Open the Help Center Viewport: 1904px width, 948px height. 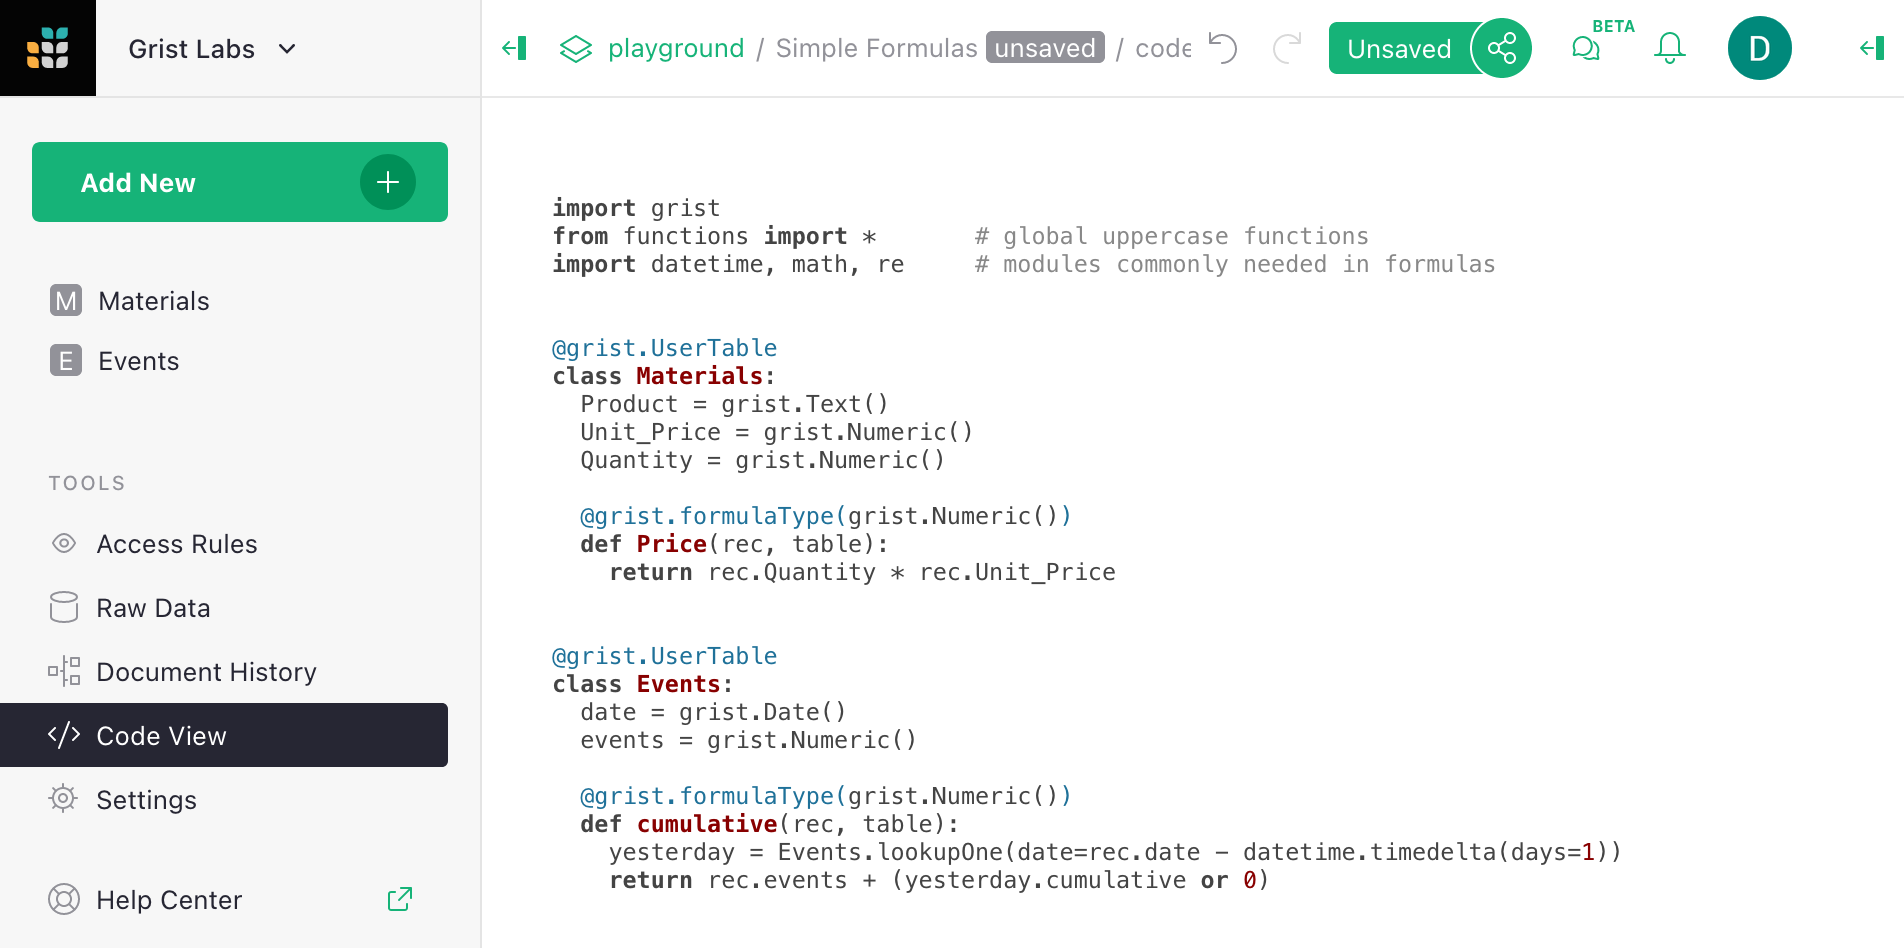168,899
